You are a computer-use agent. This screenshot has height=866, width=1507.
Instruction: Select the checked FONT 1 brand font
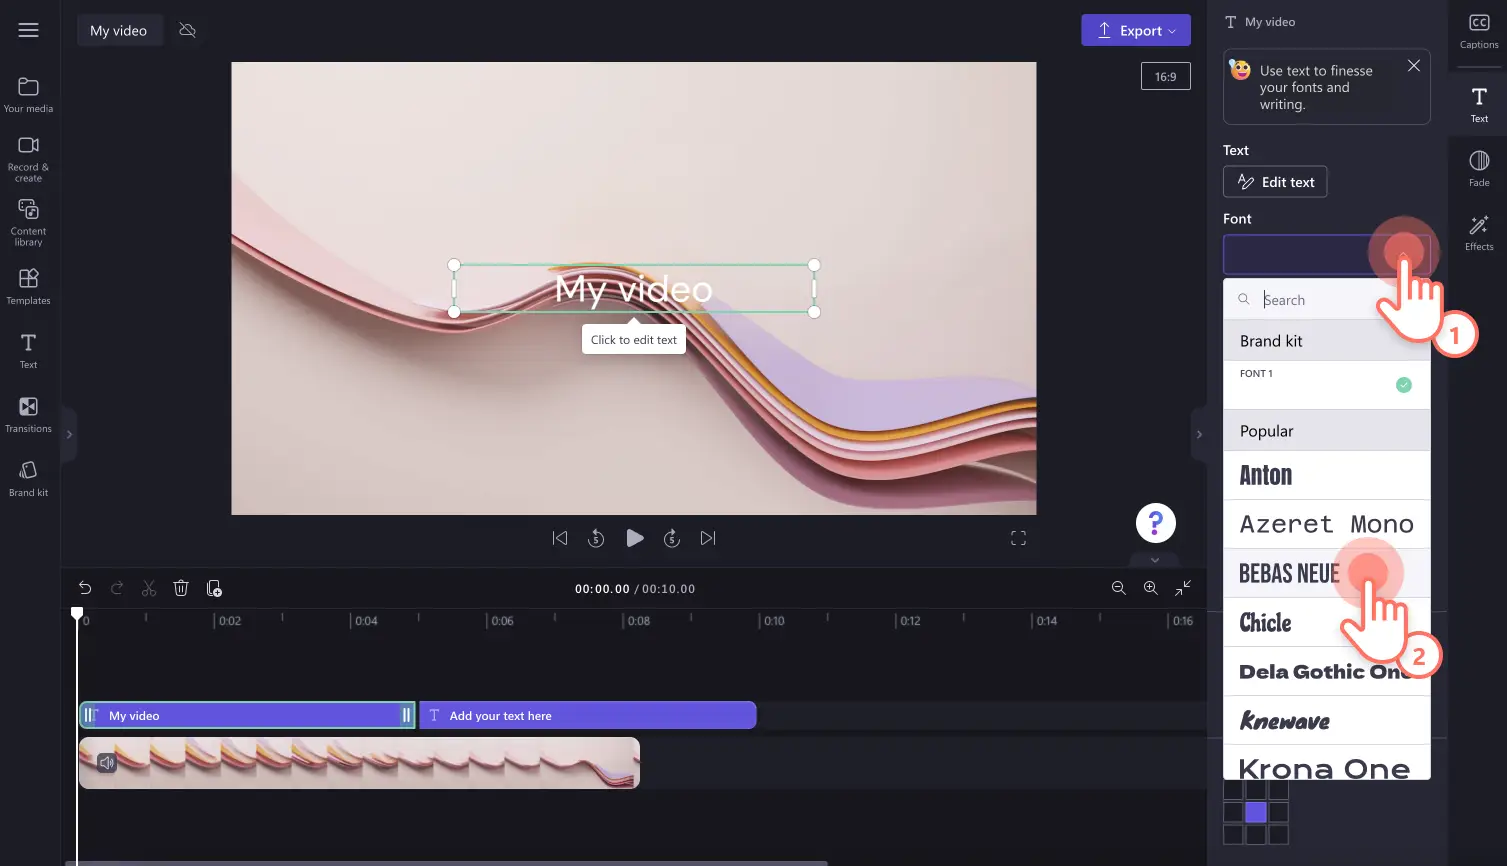(x=1327, y=385)
